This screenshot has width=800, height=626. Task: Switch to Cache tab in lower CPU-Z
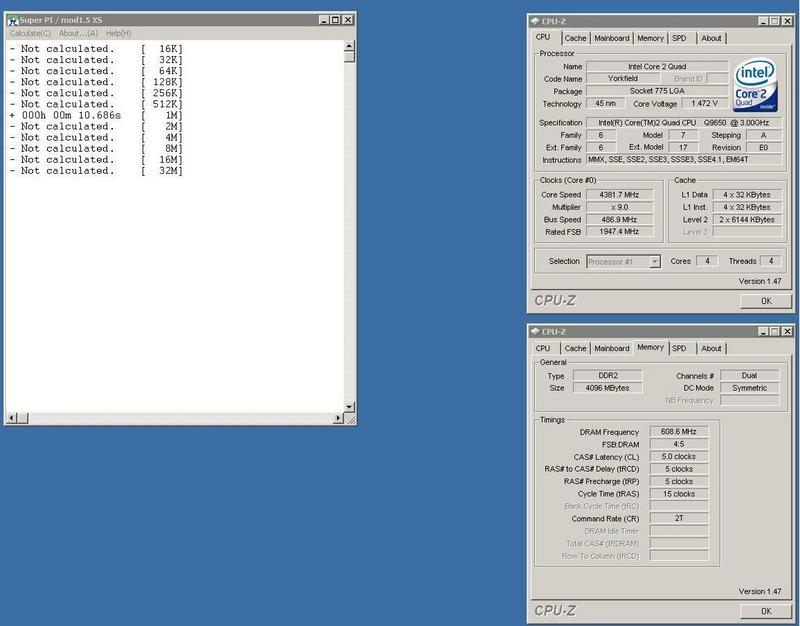[576, 348]
